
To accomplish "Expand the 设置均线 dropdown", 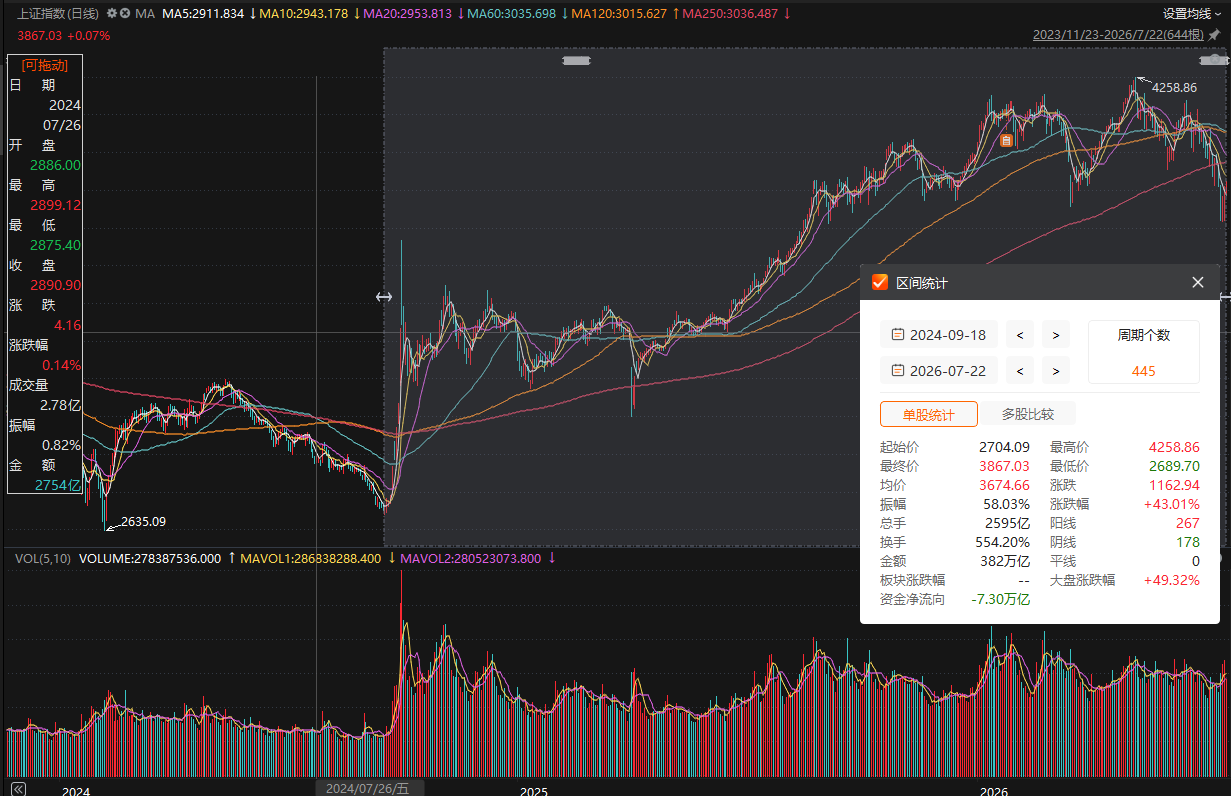I will click(x=1192, y=14).
